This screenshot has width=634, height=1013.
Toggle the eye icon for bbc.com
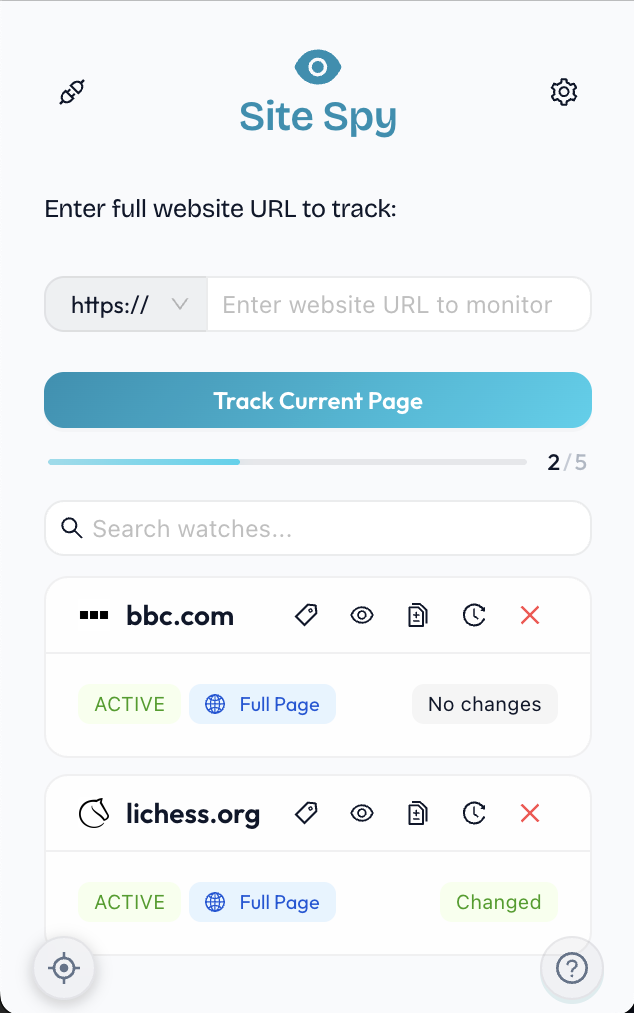point(362,616)
